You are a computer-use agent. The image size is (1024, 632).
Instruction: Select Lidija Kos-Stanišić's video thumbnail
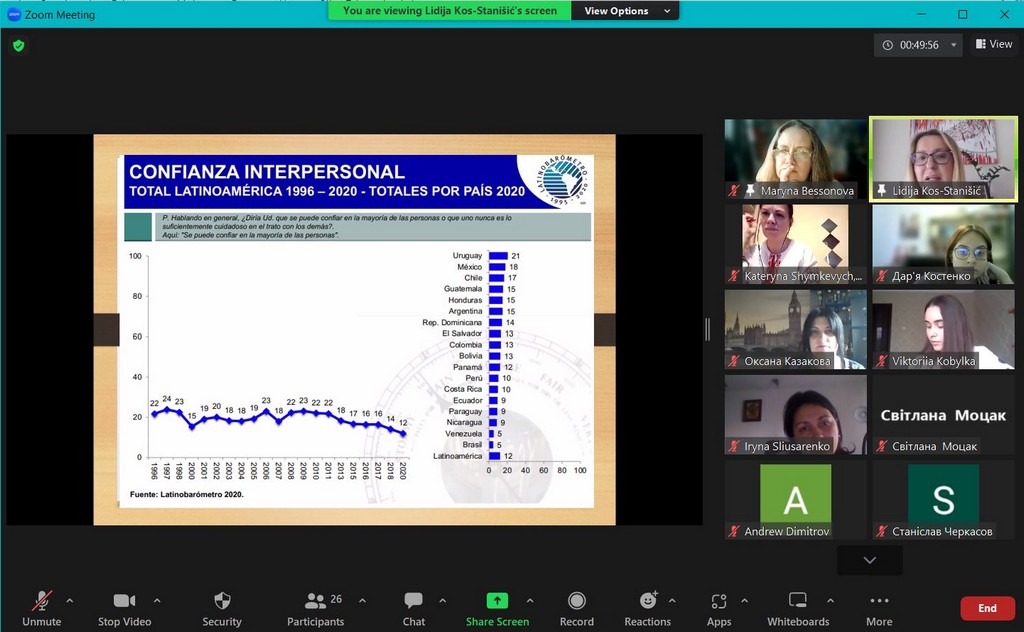pos(944,159)
